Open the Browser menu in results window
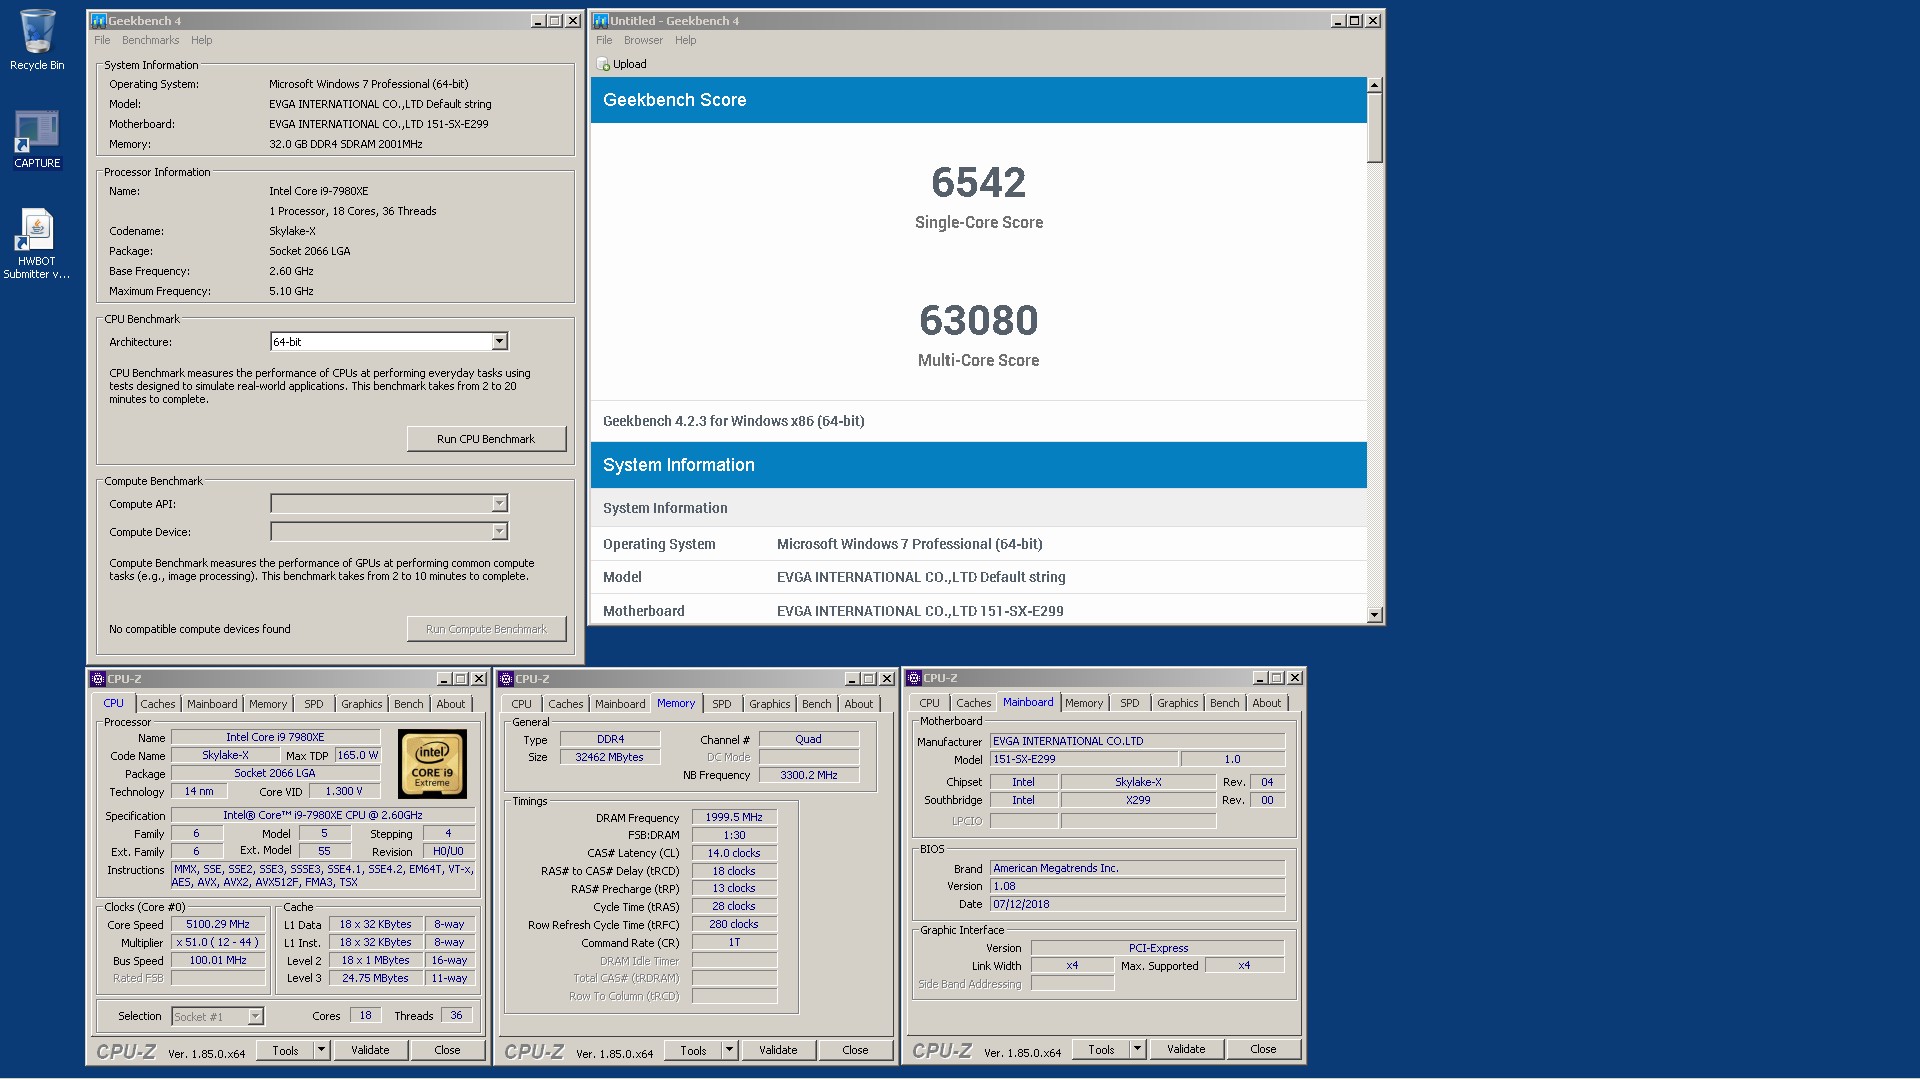Viewport: 1920px width, 1080px height. coord(643,40)
